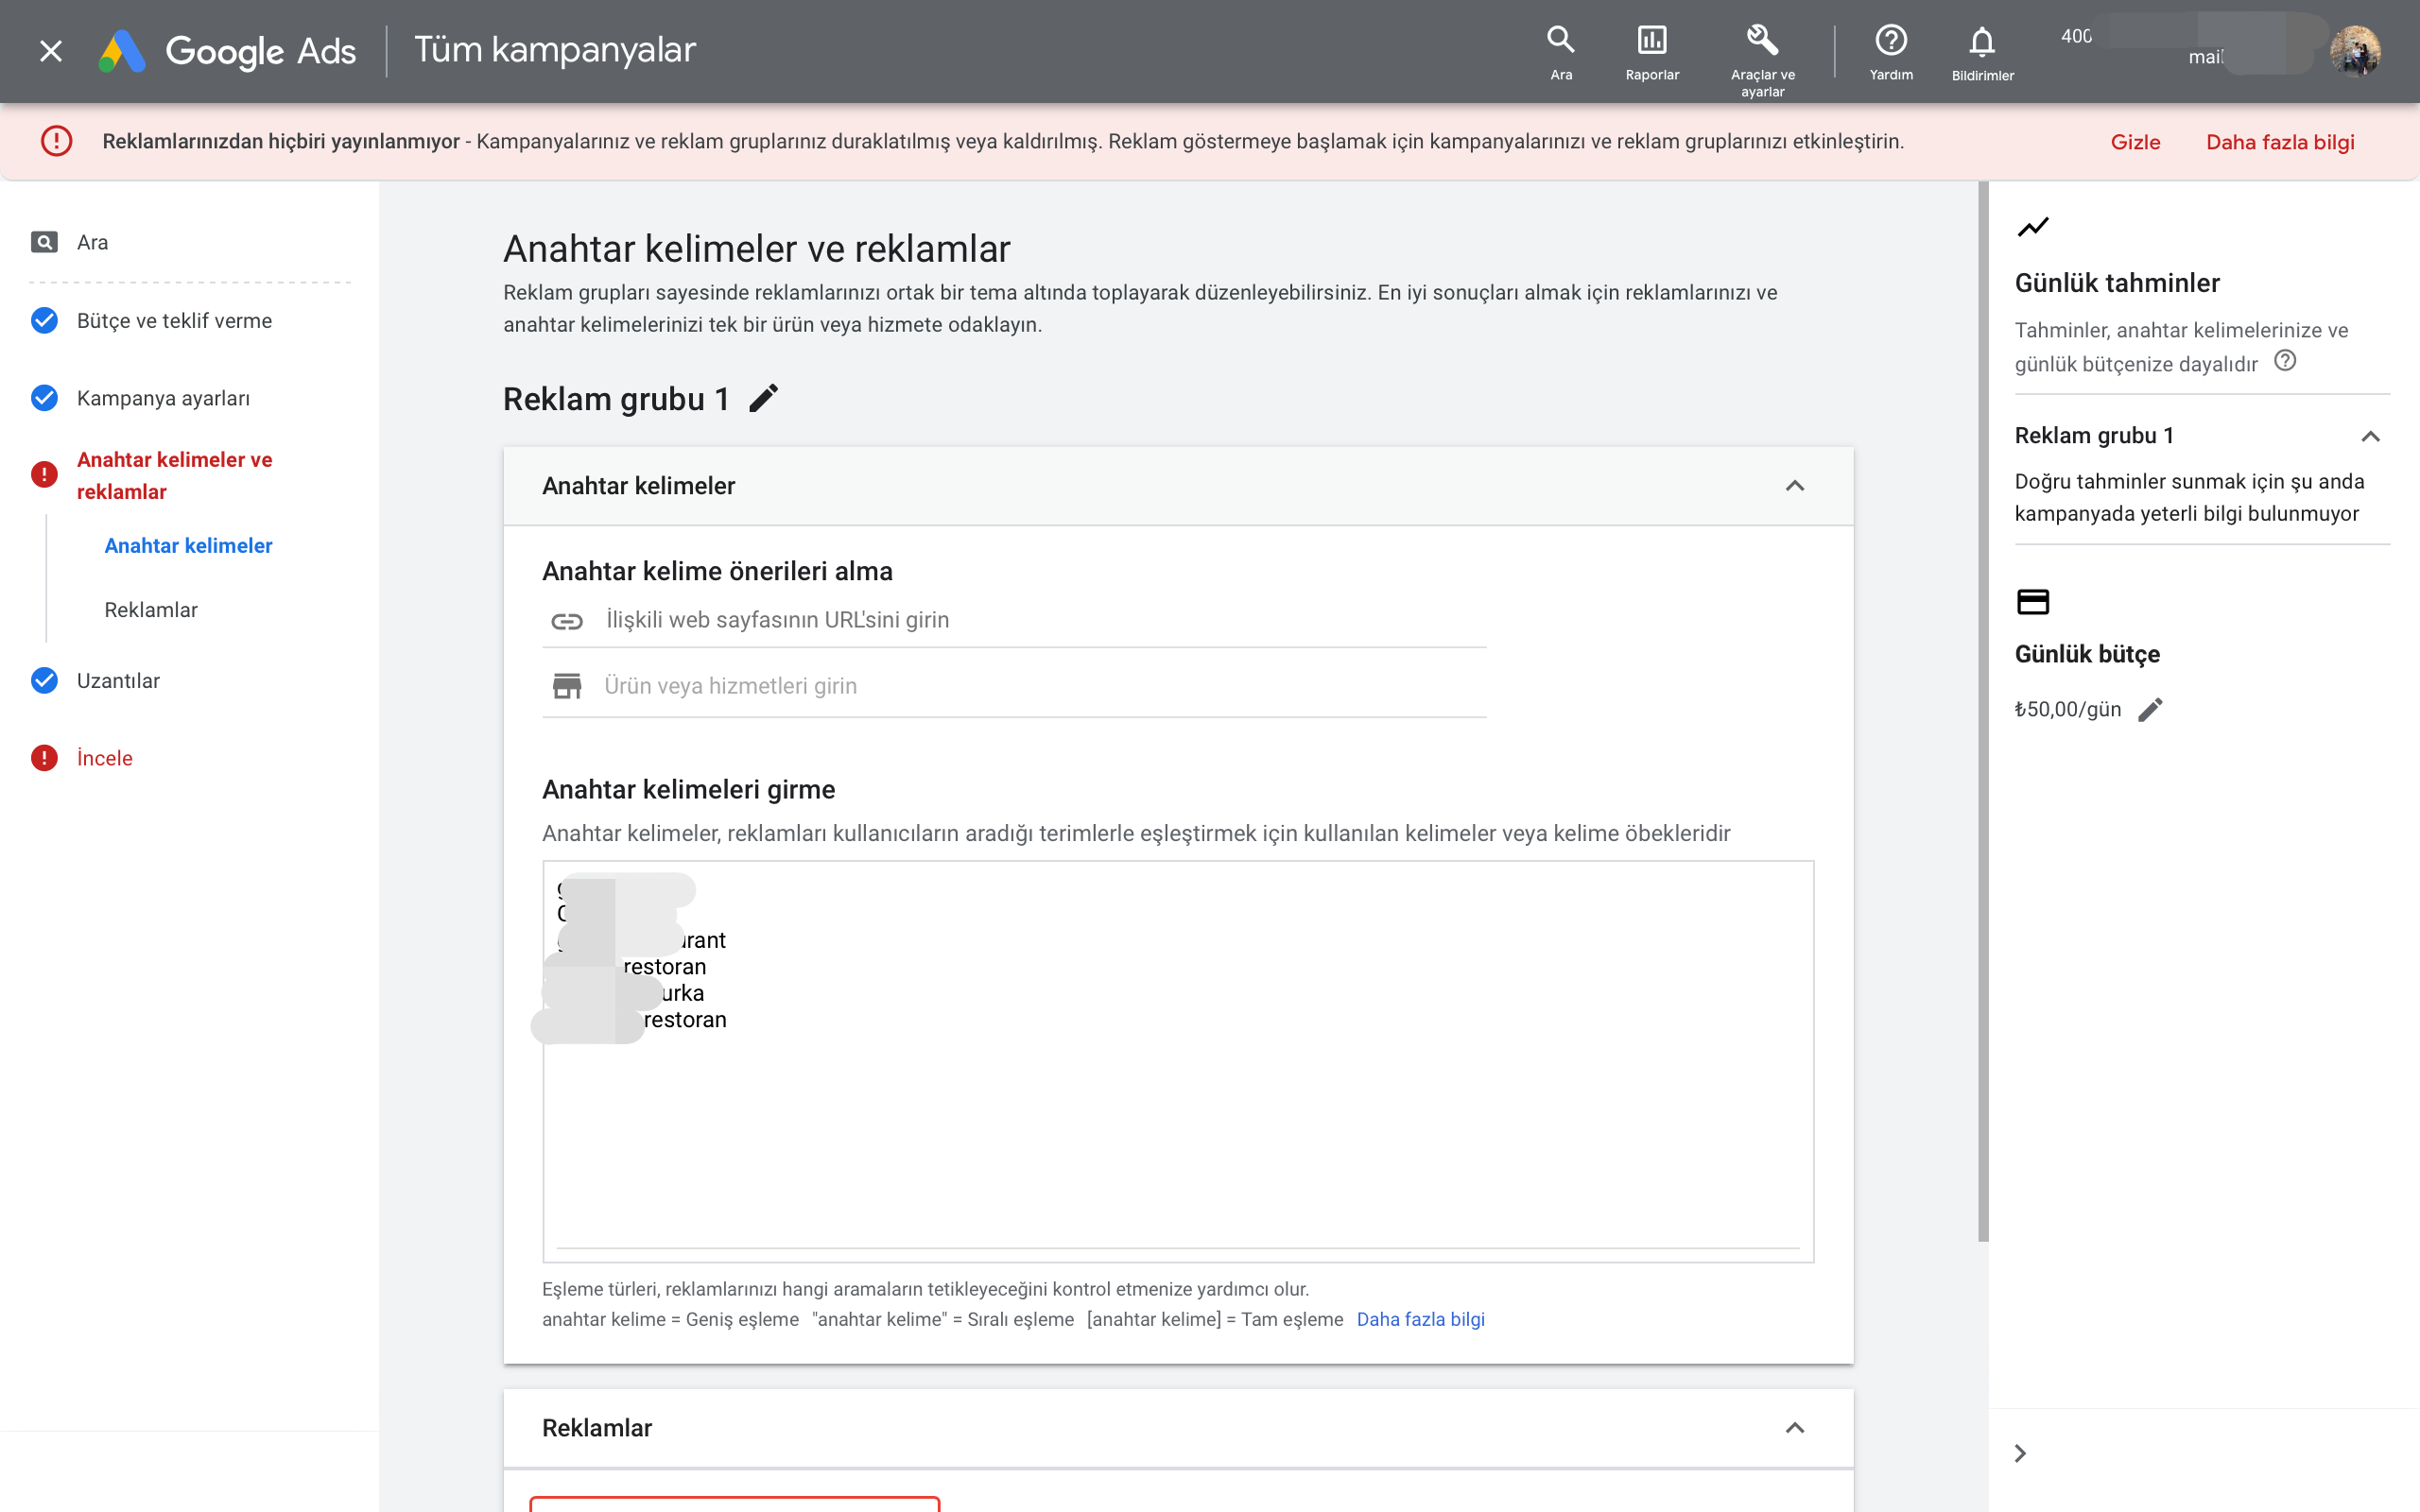
Task: Collapse the Reklamlar section
Action: (x=1794, y=1428)
